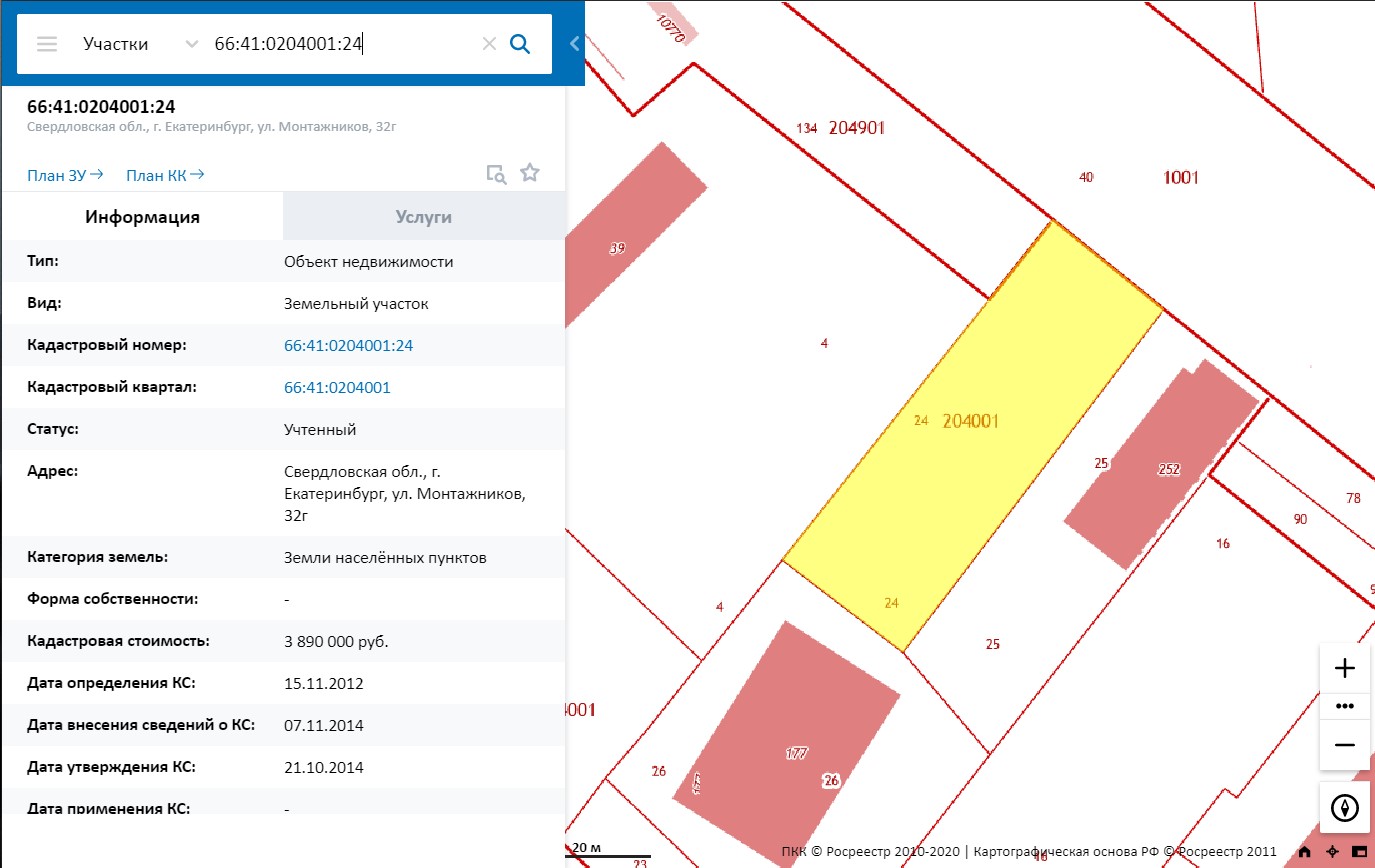Click the home icon at map bottom

[x=1304, y=852]
